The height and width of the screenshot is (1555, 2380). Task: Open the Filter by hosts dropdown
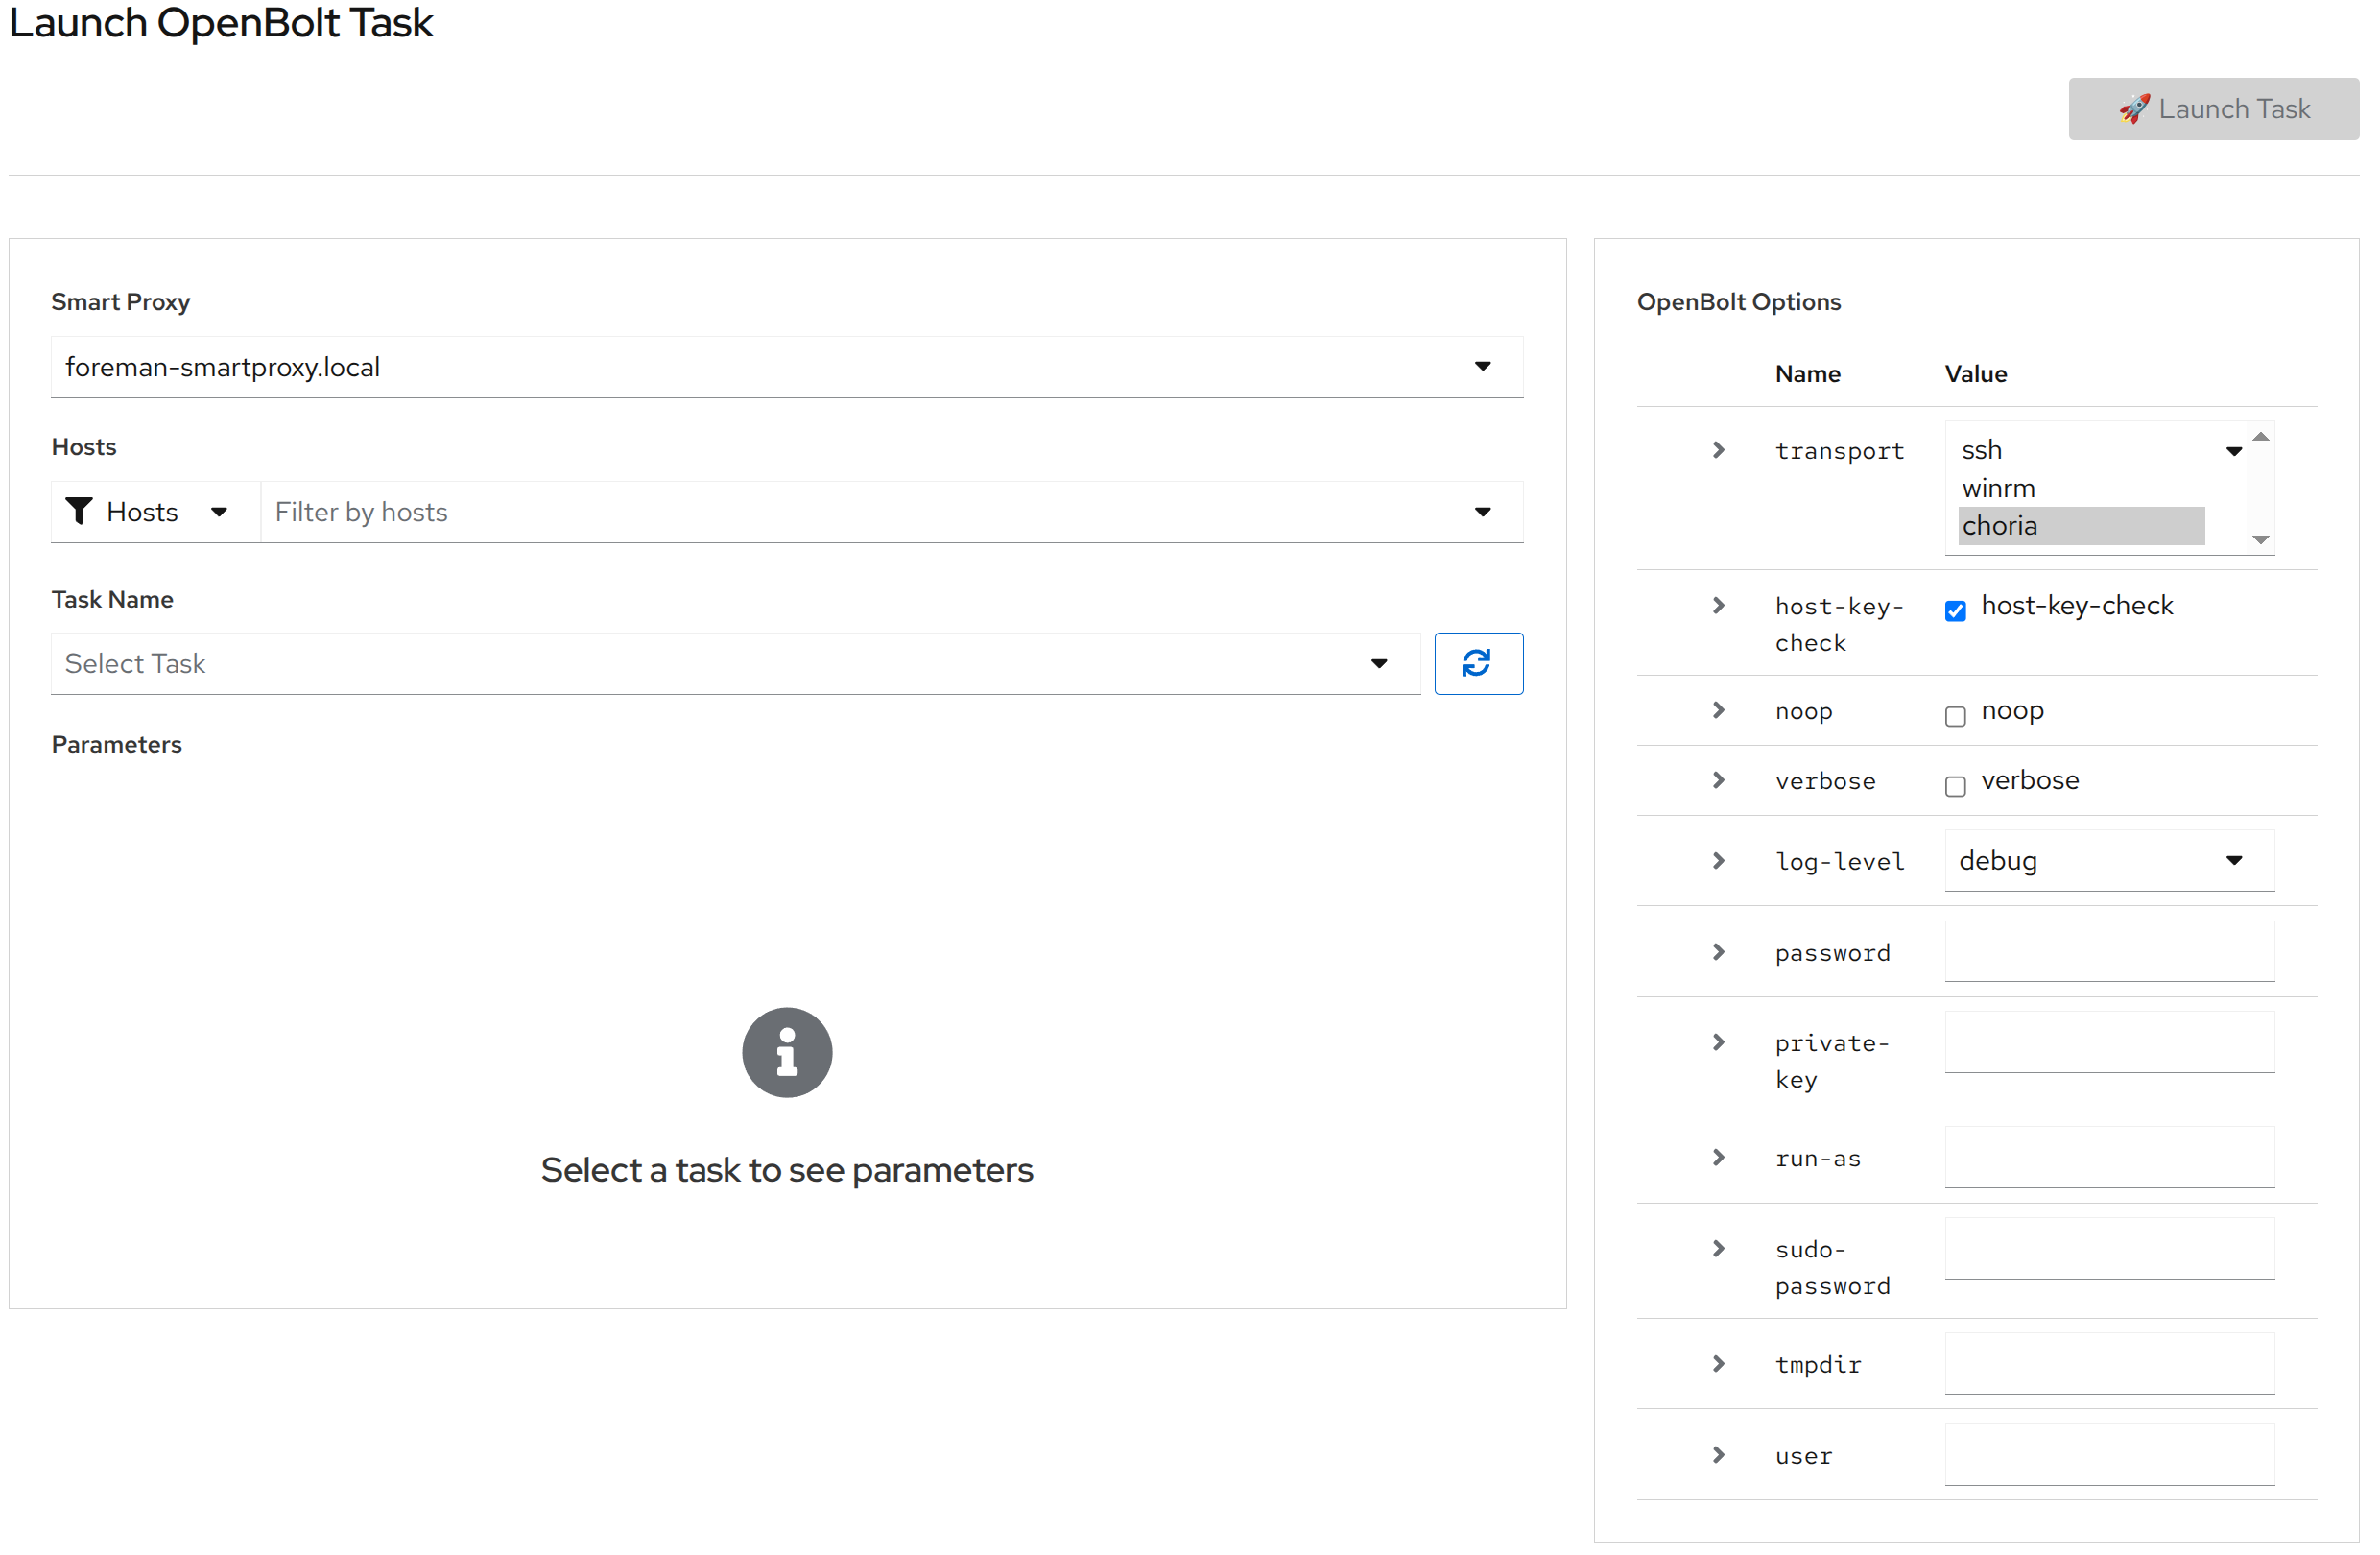(892, 512)
